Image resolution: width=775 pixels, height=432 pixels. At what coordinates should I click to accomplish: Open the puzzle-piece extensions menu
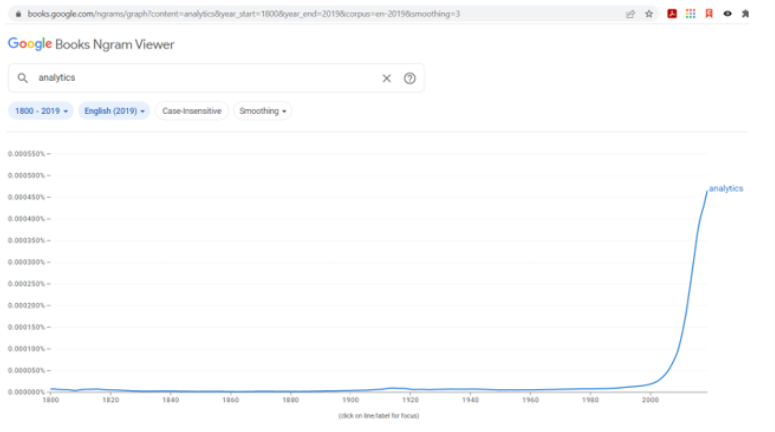pos(745,14)
